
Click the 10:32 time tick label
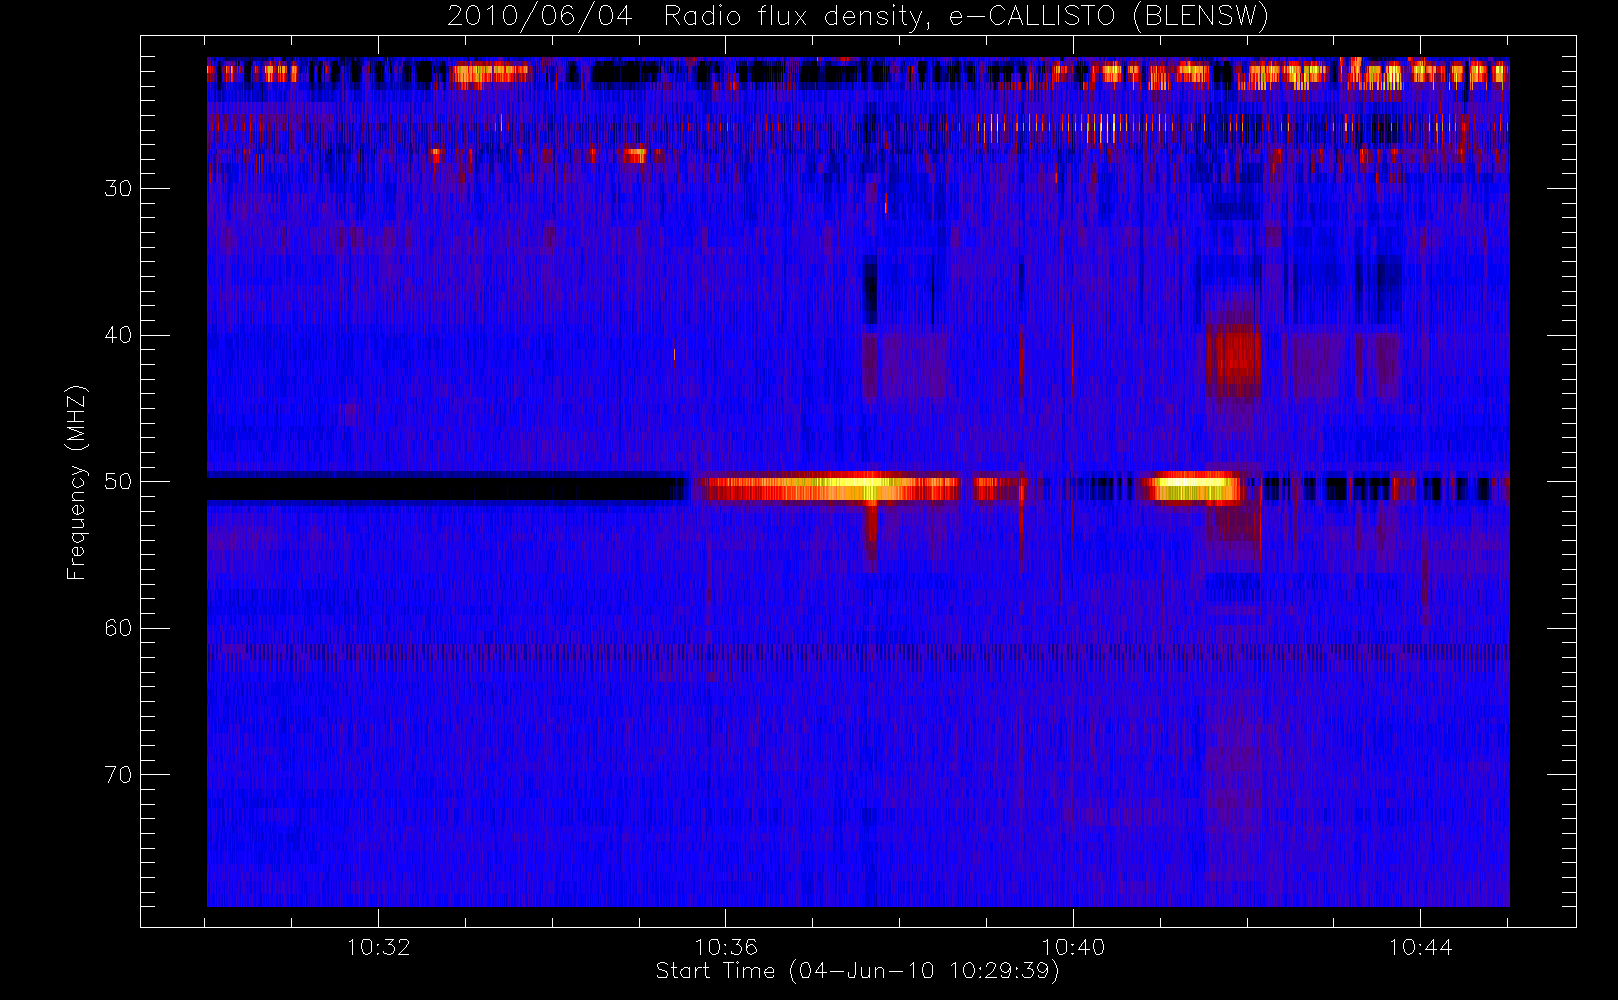378,947
